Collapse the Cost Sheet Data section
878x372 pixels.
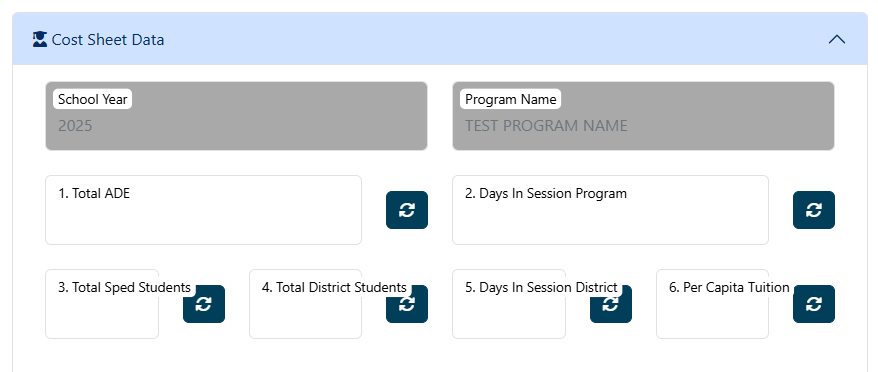(837, 39)
